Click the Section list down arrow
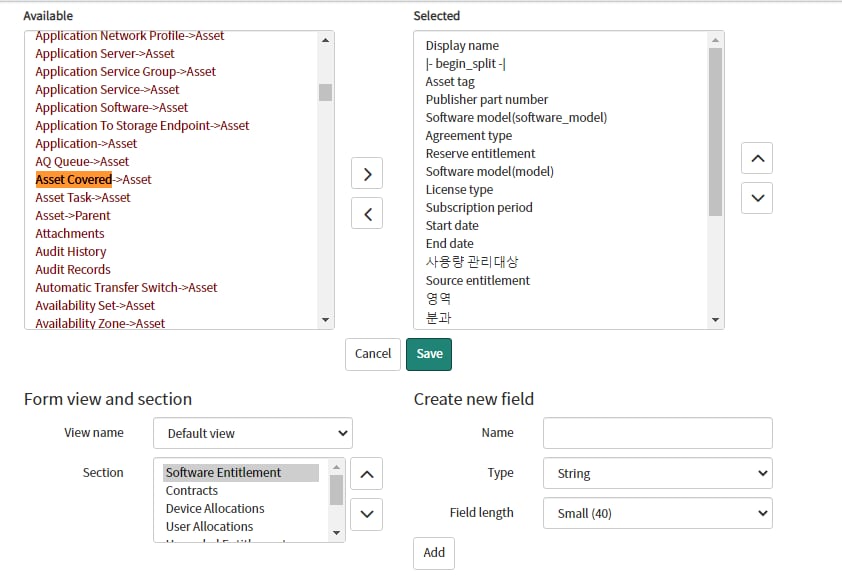Screen dimensions: 842x581 pyautogui.click(x=367, y=514)
